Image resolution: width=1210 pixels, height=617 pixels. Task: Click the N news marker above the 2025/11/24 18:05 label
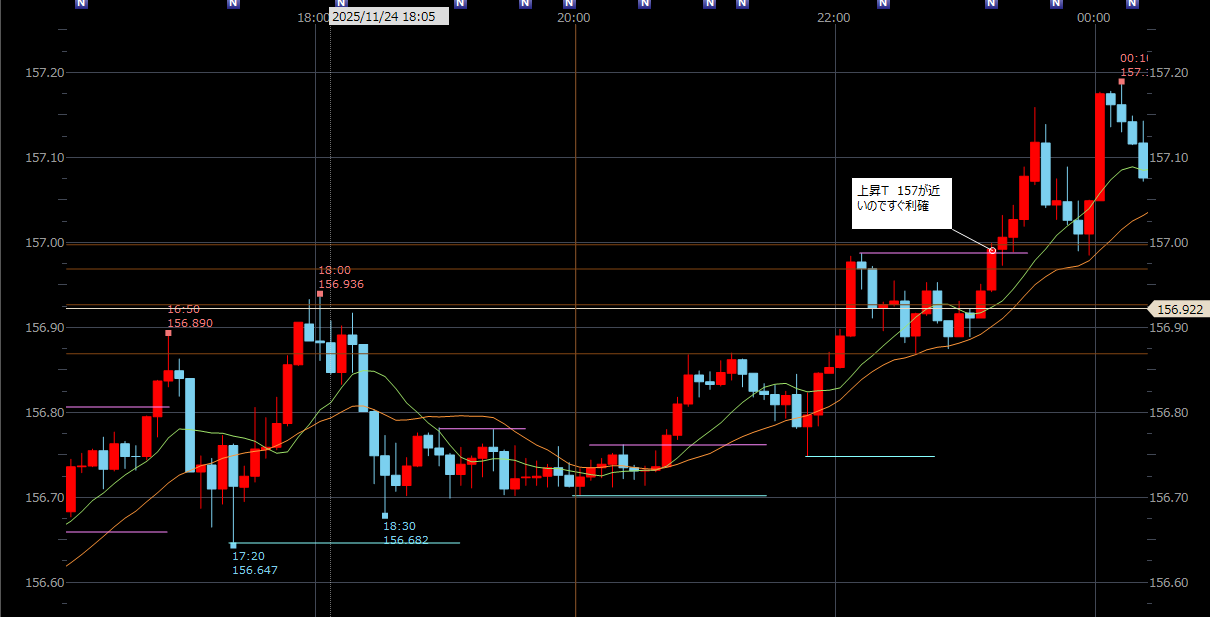(x=342, y=4)
